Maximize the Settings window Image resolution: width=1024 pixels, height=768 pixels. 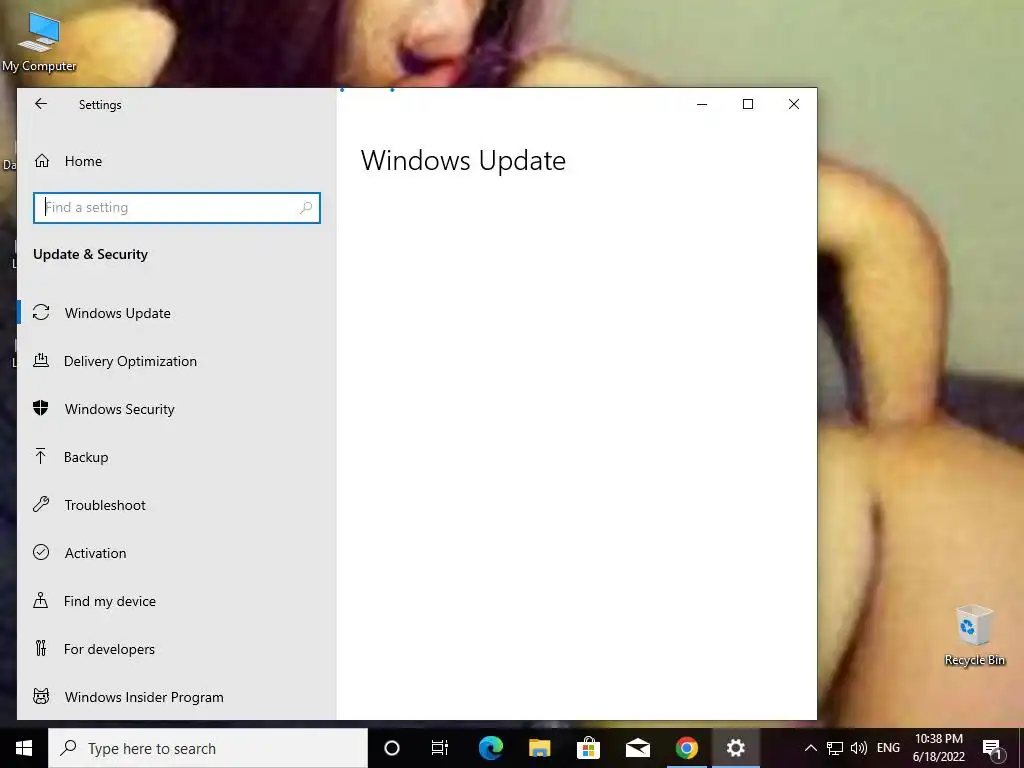748,104
